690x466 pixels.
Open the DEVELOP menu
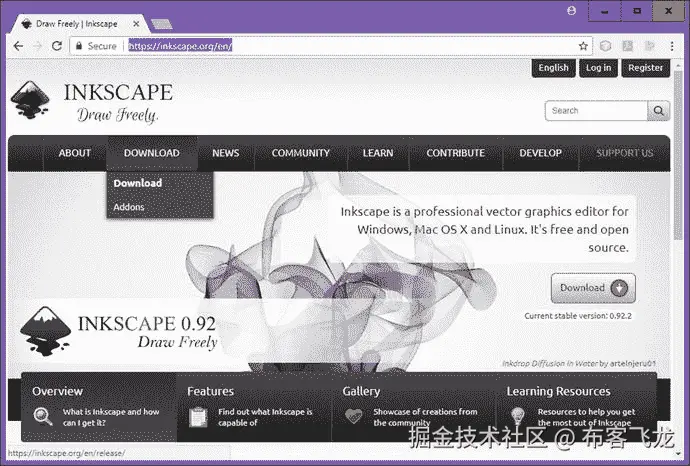tap(540, 153)
